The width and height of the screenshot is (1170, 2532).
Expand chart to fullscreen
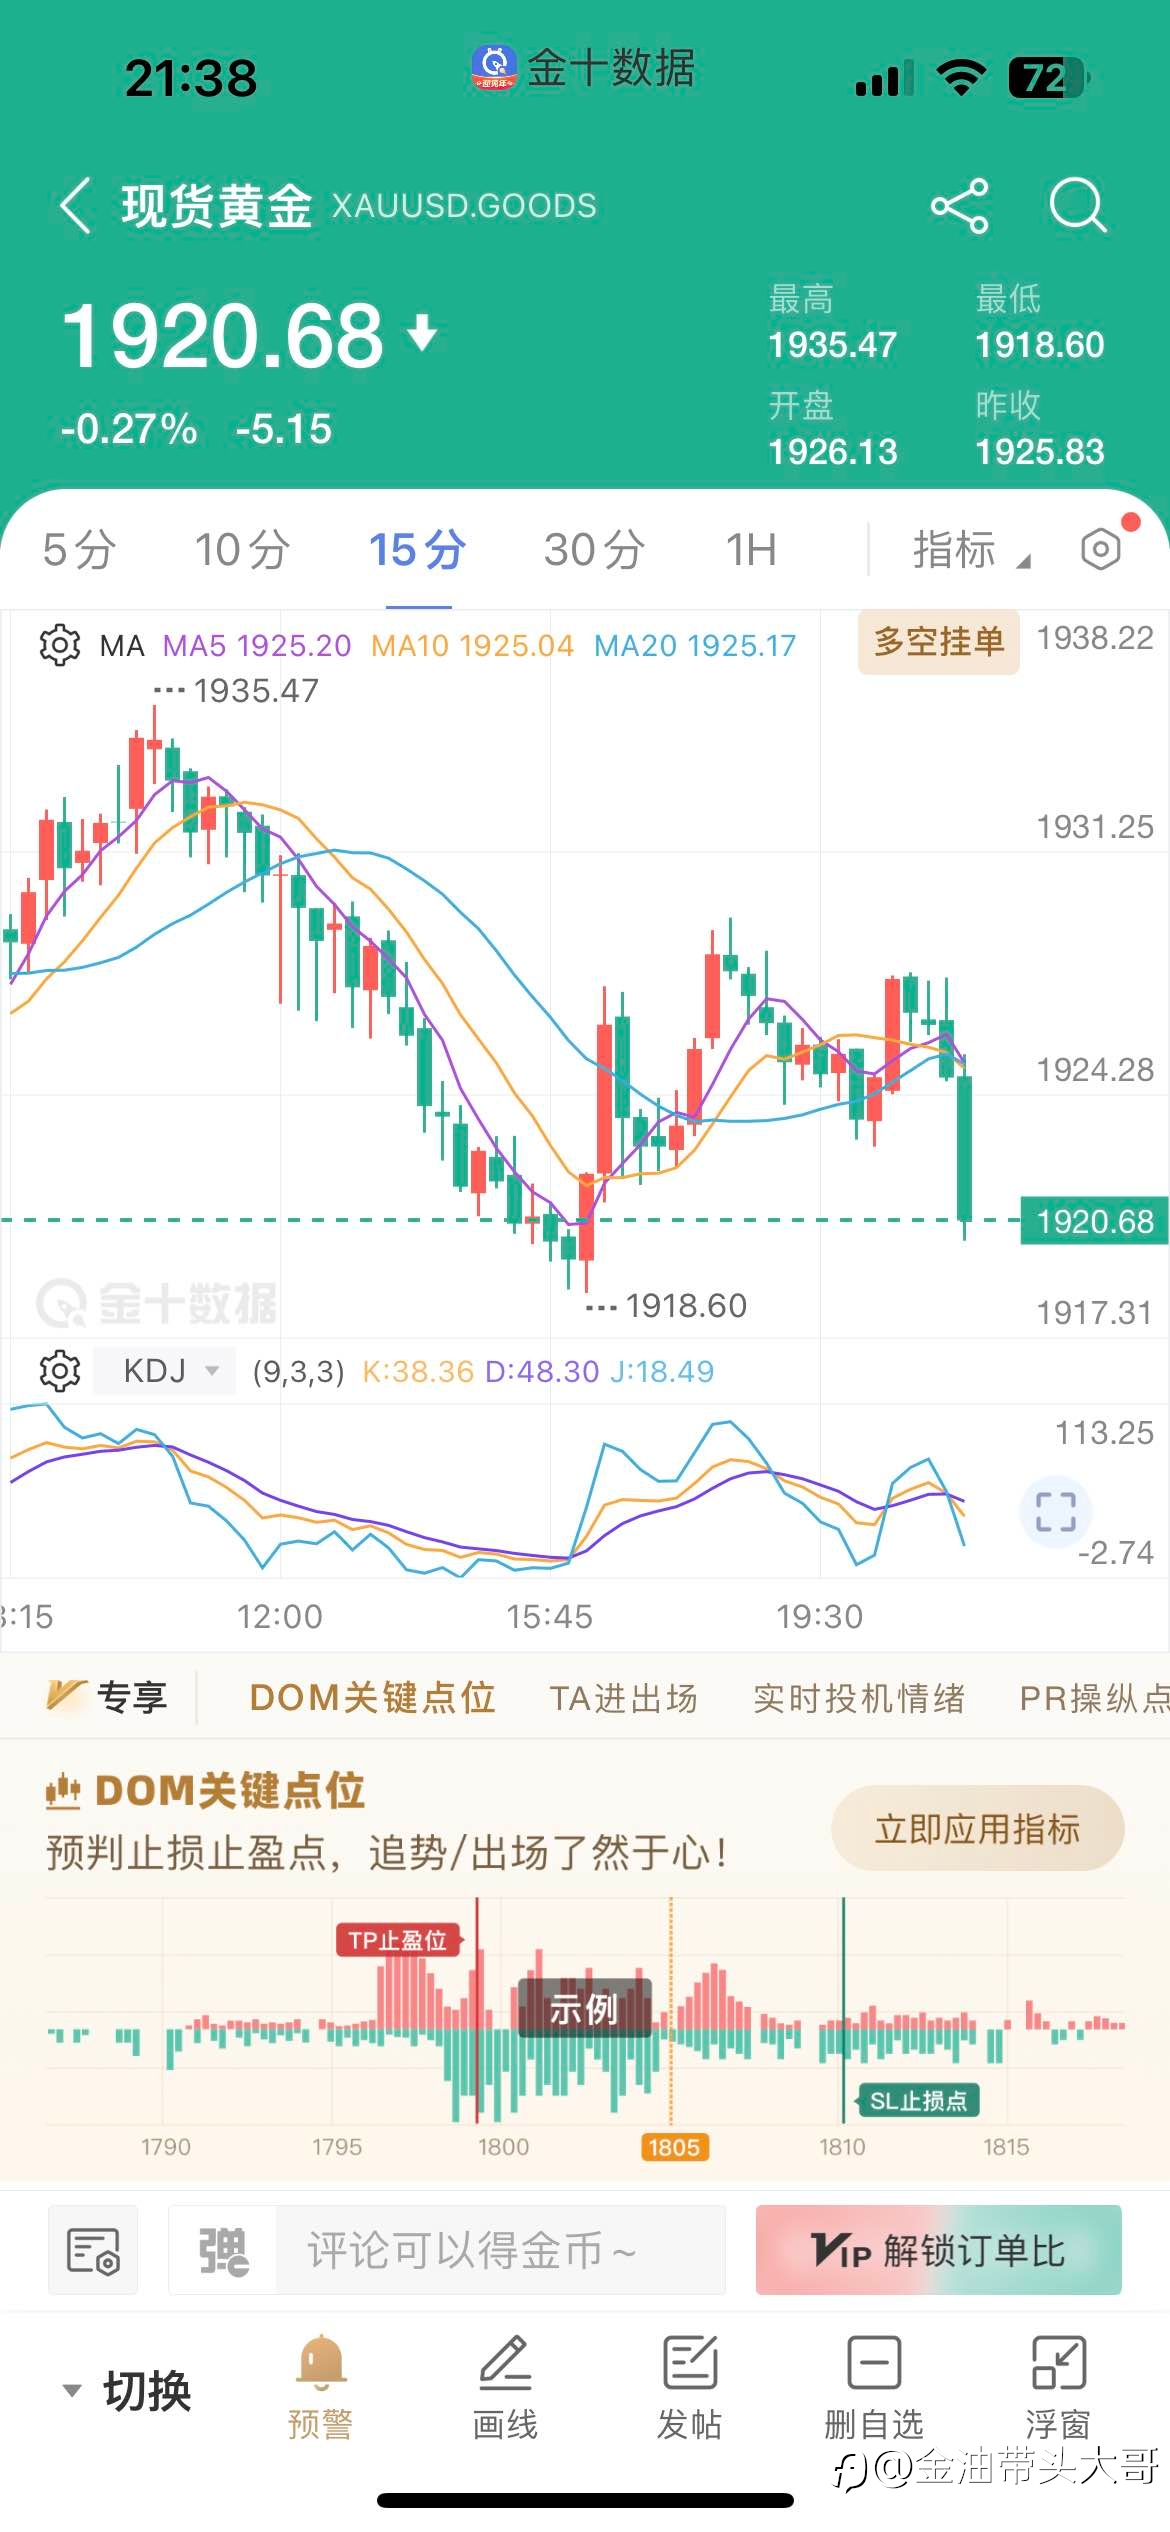click(1055, 1512)
